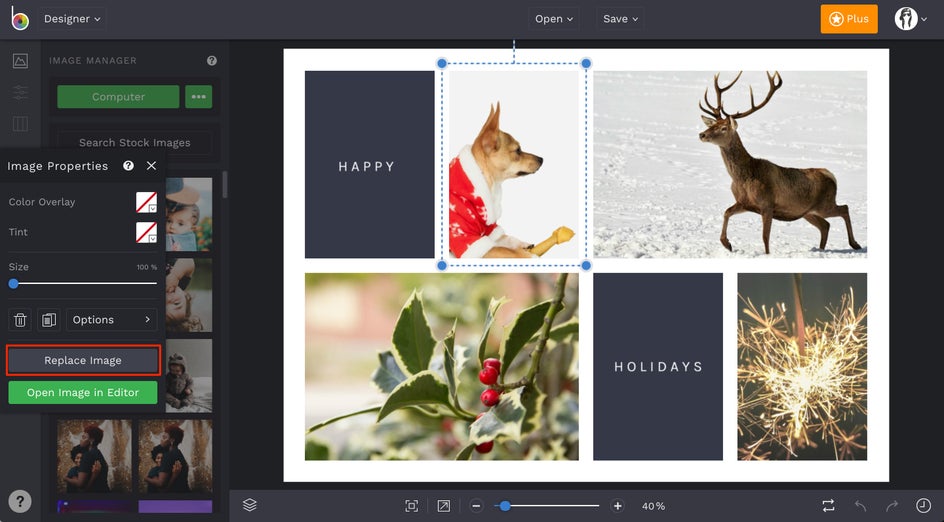944x522 pixels.
Task: Open the Color Overlay swatch
Action: point(146,202)
